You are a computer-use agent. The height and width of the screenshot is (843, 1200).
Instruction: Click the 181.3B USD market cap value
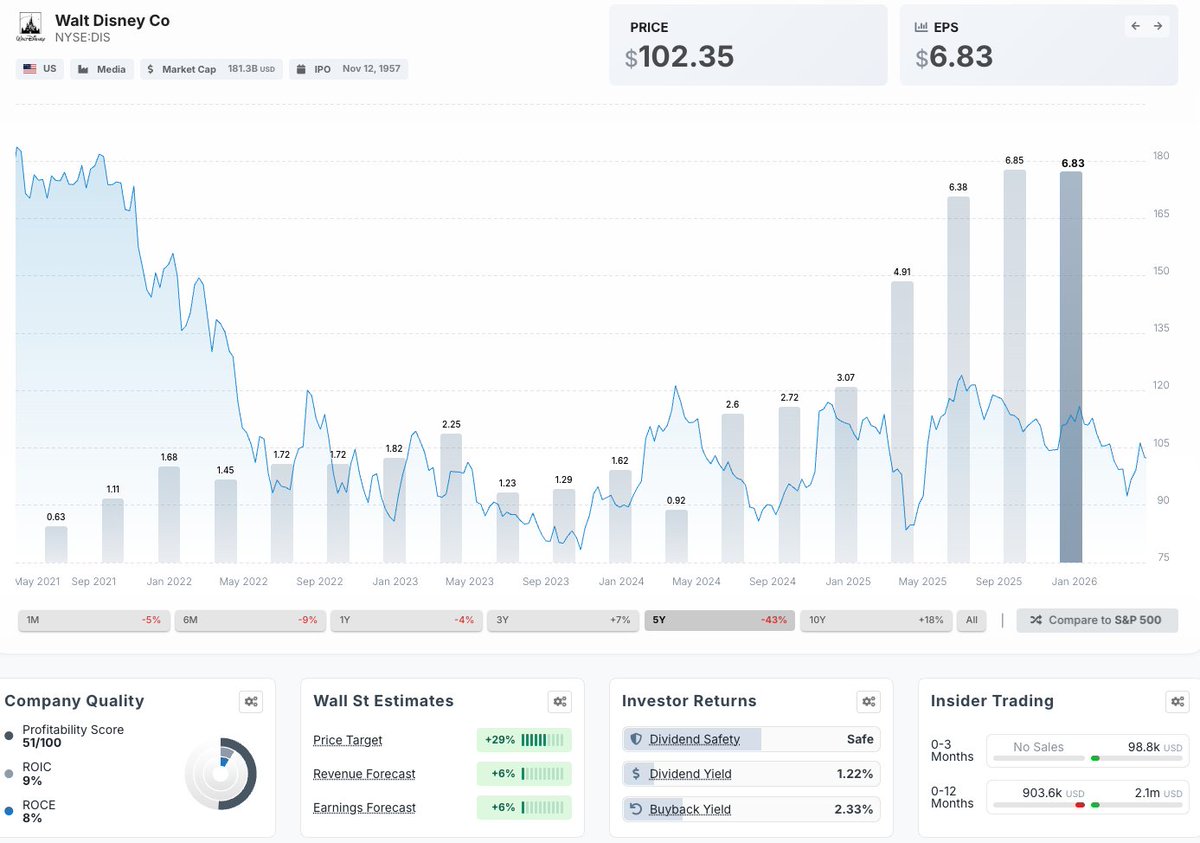[251, 70]
